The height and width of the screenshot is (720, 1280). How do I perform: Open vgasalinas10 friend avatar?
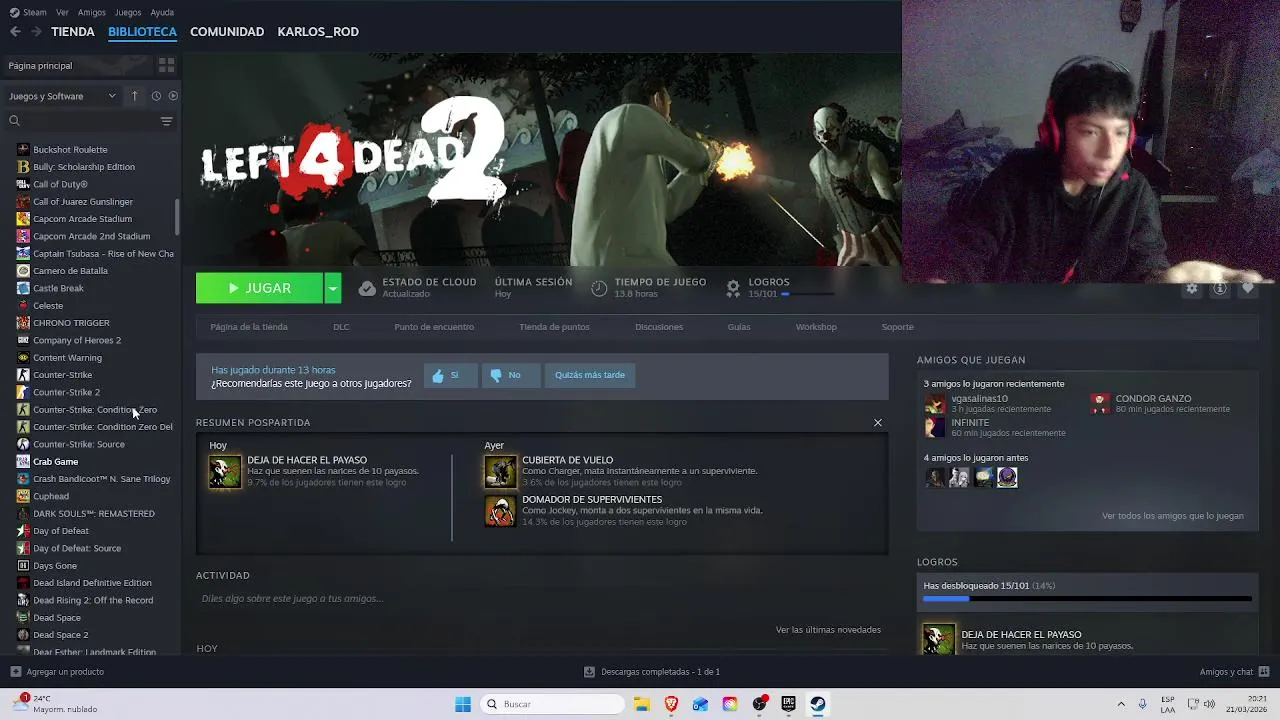(935, 403)
